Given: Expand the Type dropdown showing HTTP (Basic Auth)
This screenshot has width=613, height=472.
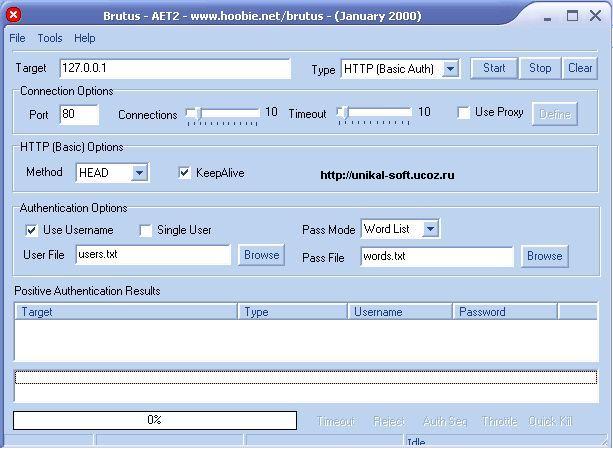Looking at the screenshot, I should click(450, 69).
